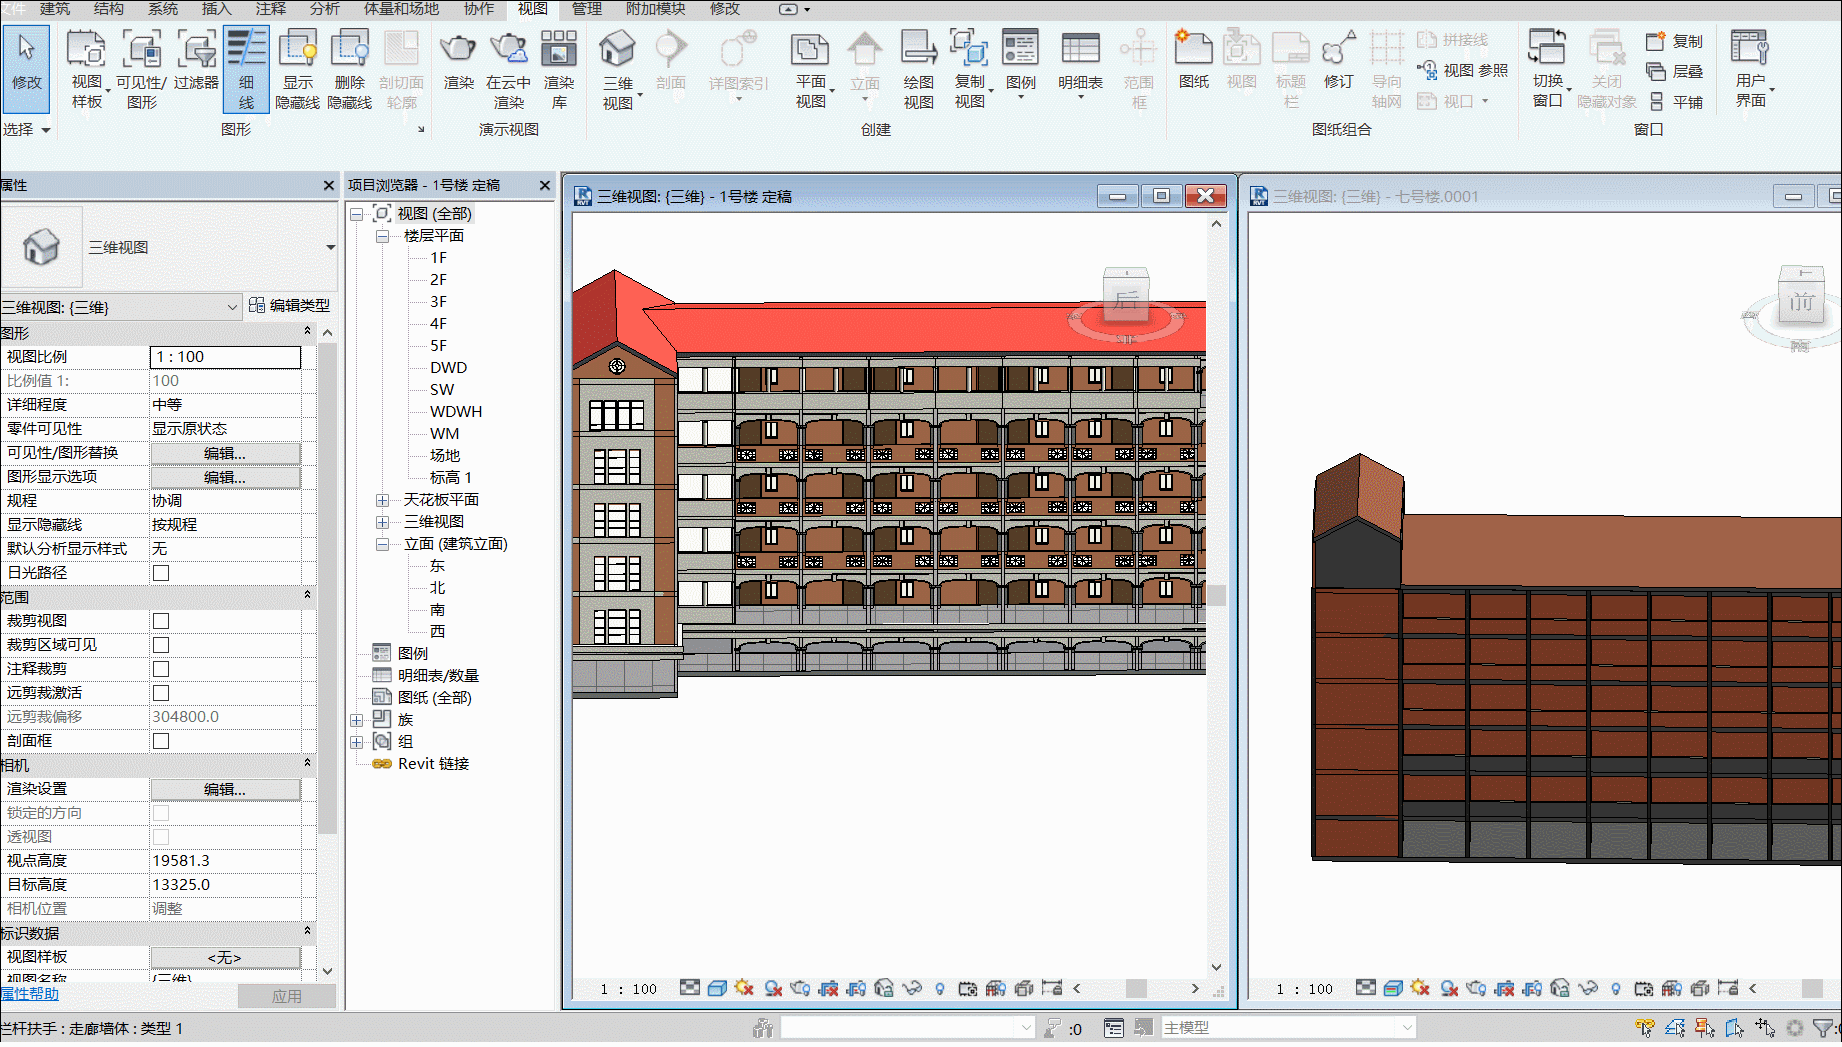Expand the 天花板平面 tree node

click(x=383, y=500)
